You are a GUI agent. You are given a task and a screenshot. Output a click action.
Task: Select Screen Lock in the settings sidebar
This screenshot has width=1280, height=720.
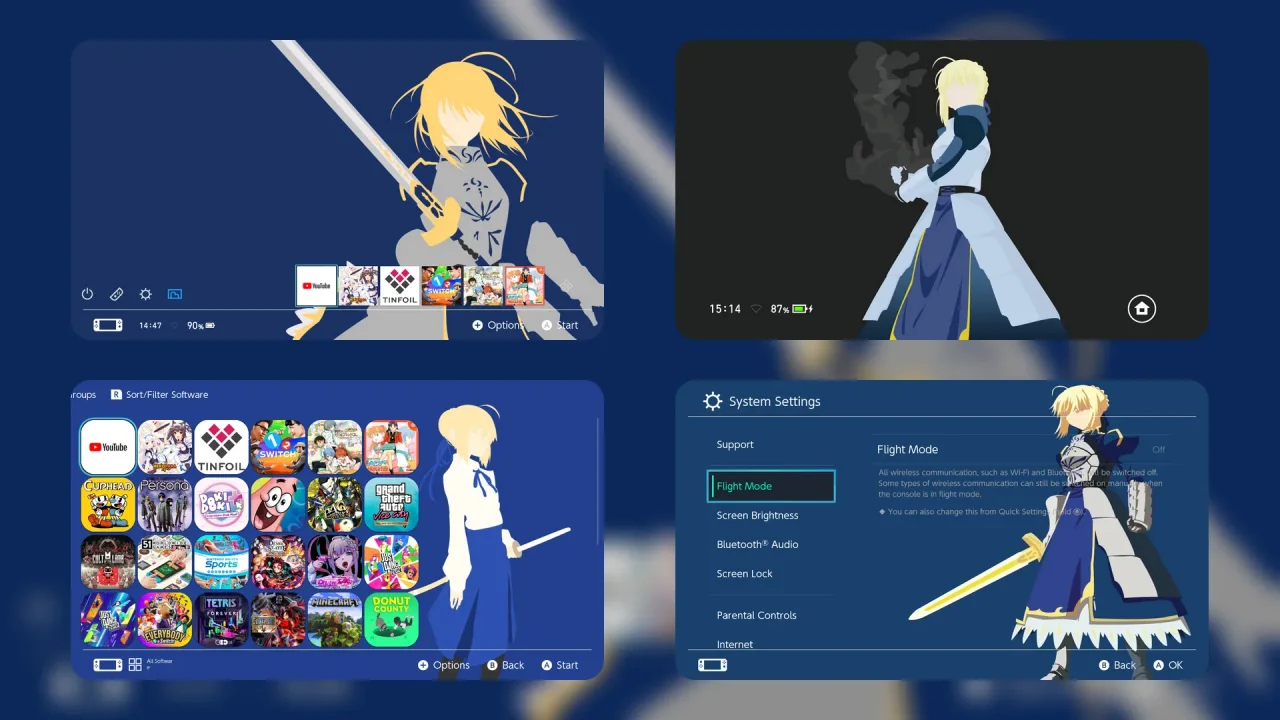tap(744, 573)
